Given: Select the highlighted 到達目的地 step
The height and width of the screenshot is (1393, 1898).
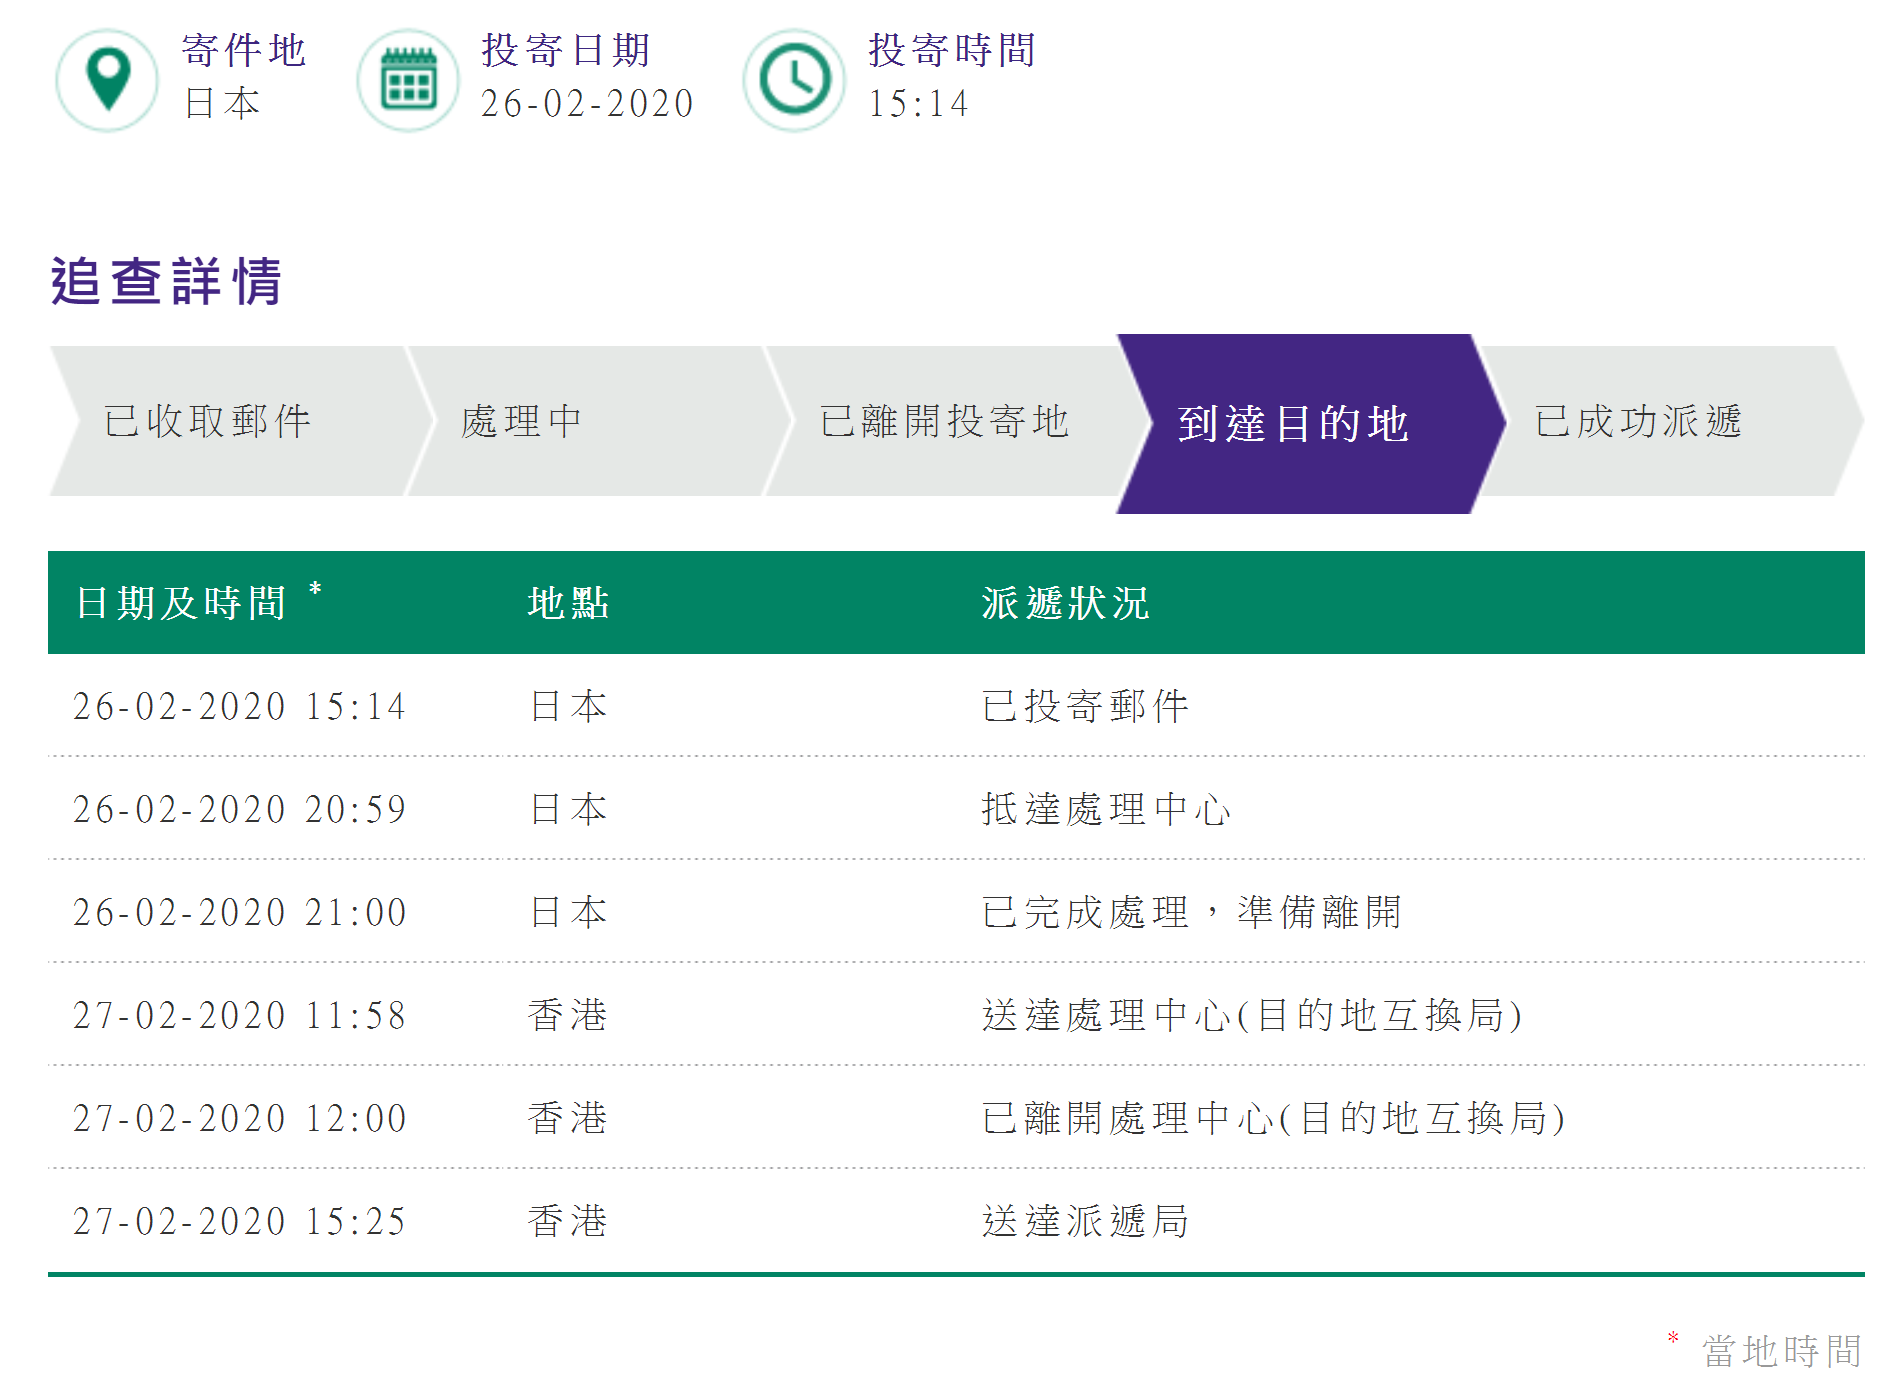Looking at the screenshot, I should [1311, 424].
